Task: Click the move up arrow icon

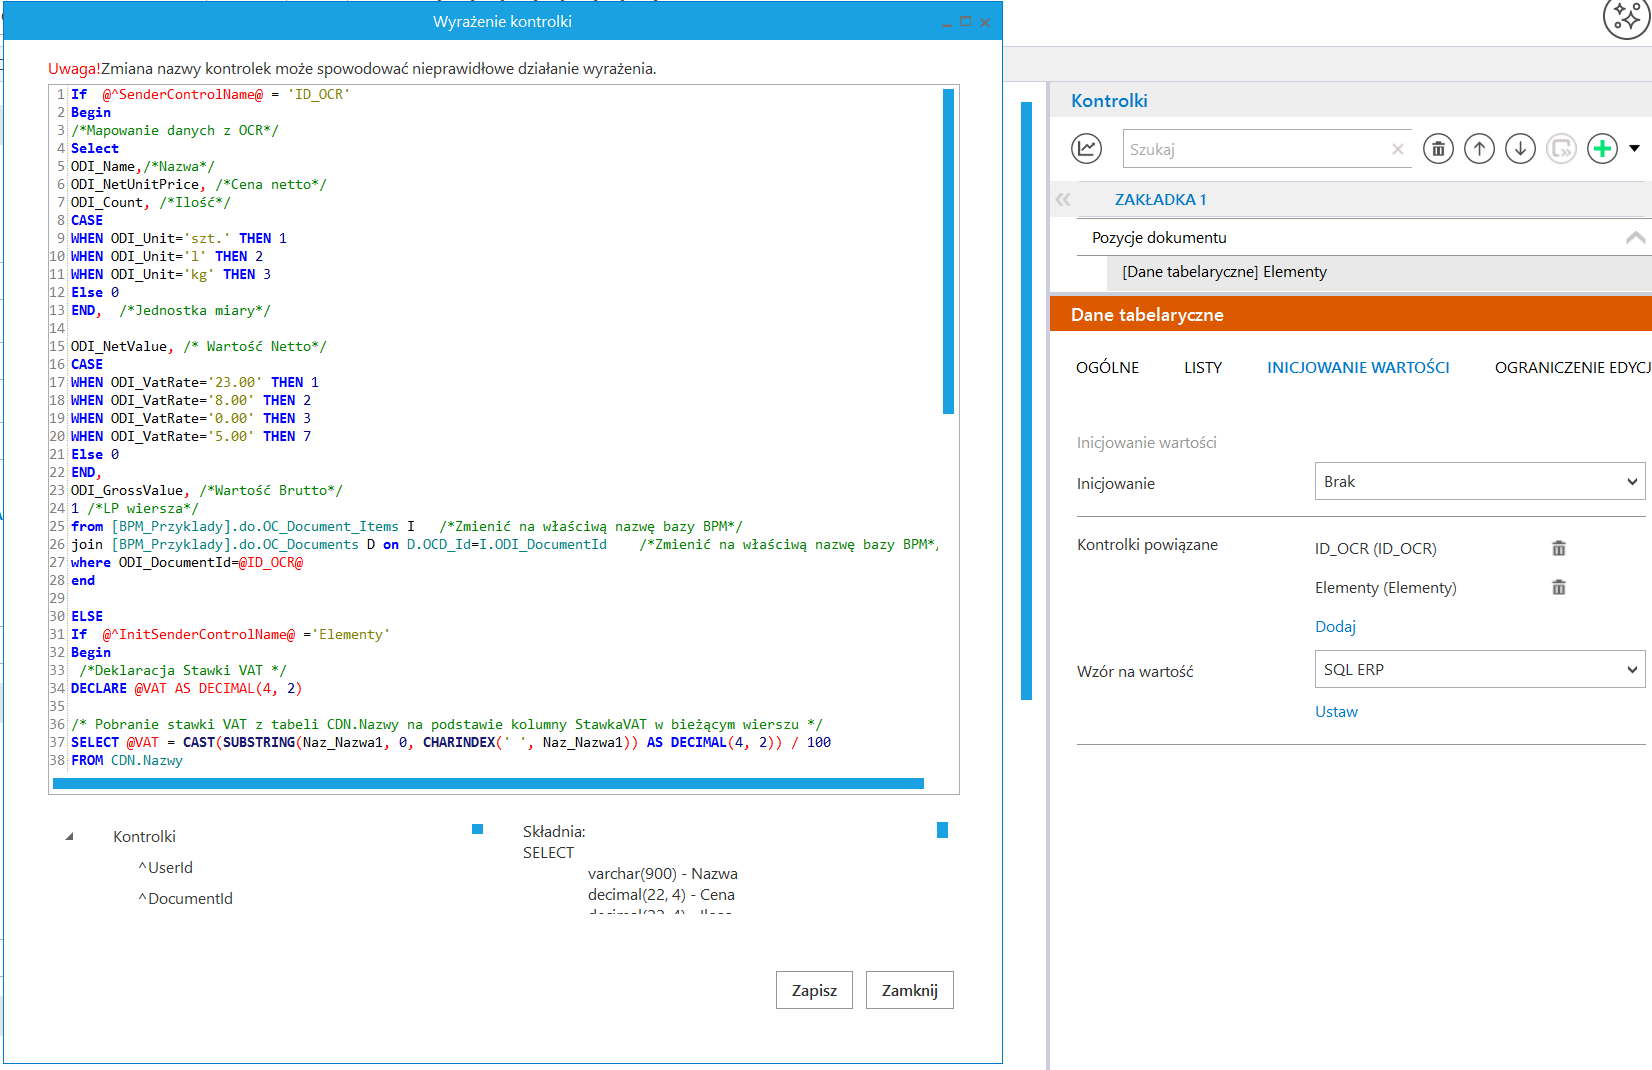Action: (1479, 149)
